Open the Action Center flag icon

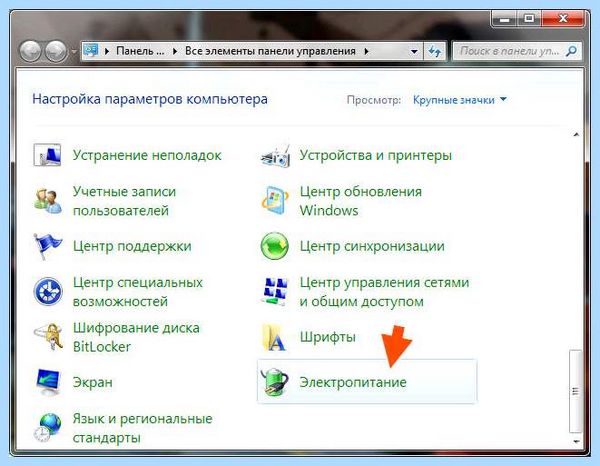click(47, 246)
